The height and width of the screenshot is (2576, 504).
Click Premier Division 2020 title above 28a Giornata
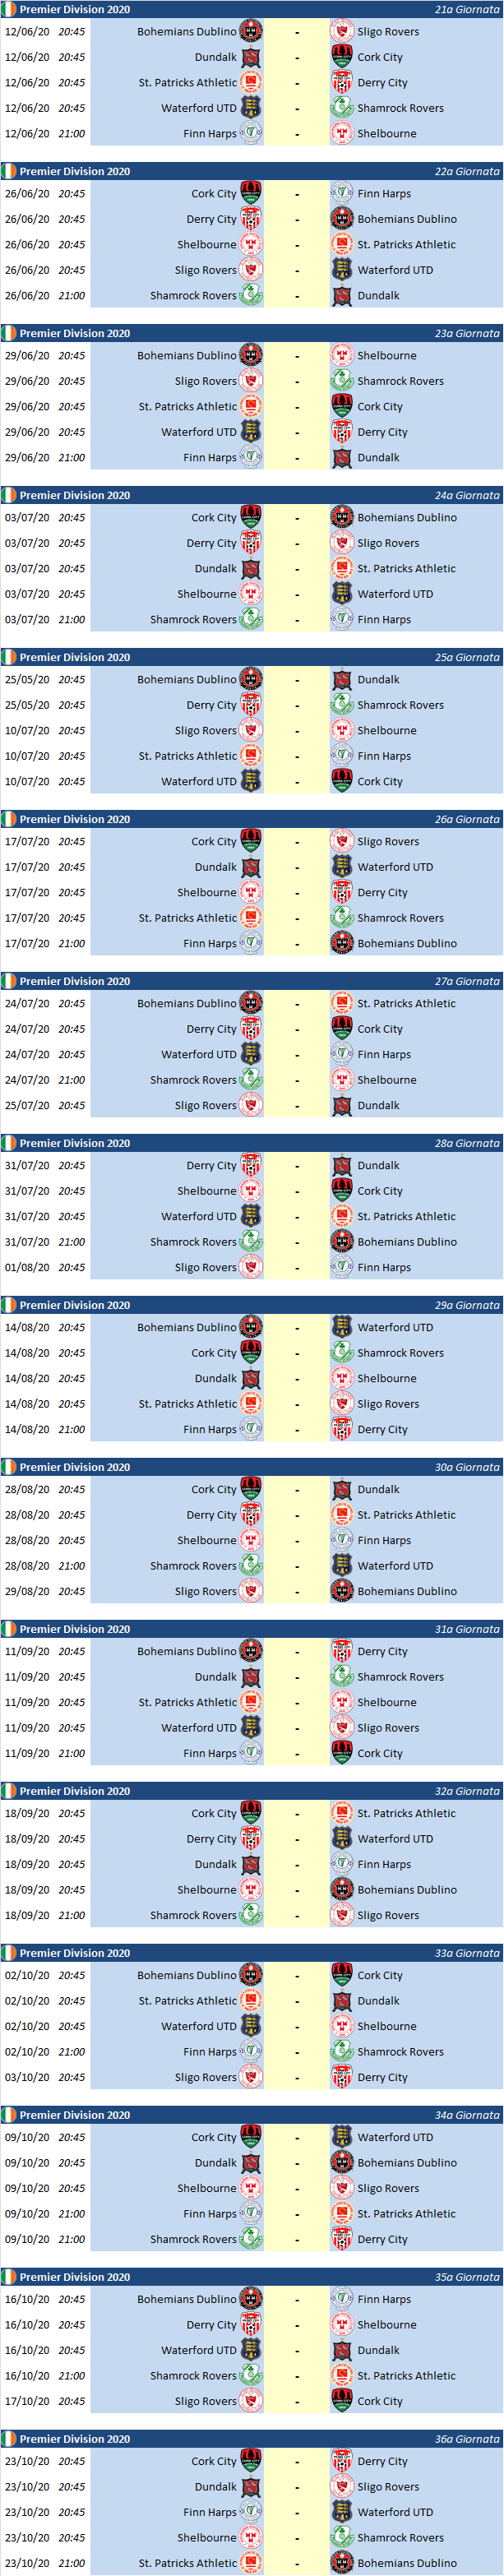tap(74, 1143)
